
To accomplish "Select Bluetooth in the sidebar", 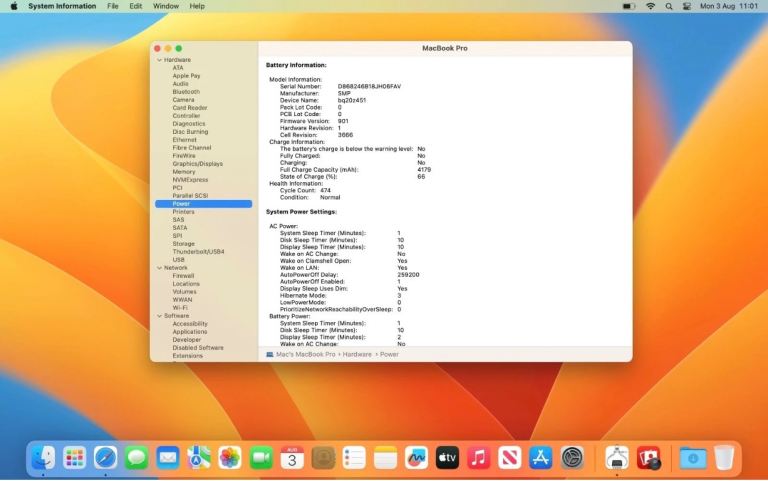I will 186,92.
